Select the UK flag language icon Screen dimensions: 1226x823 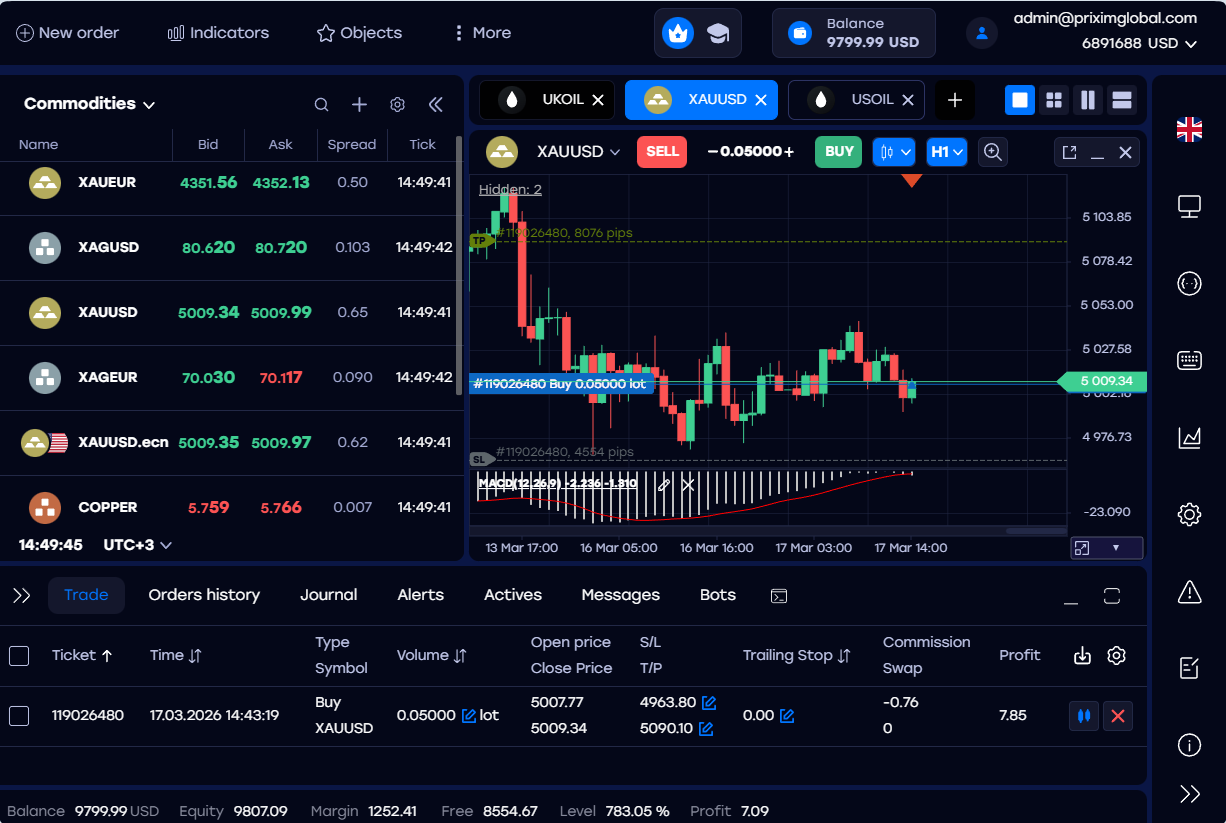pos(1189,129)
